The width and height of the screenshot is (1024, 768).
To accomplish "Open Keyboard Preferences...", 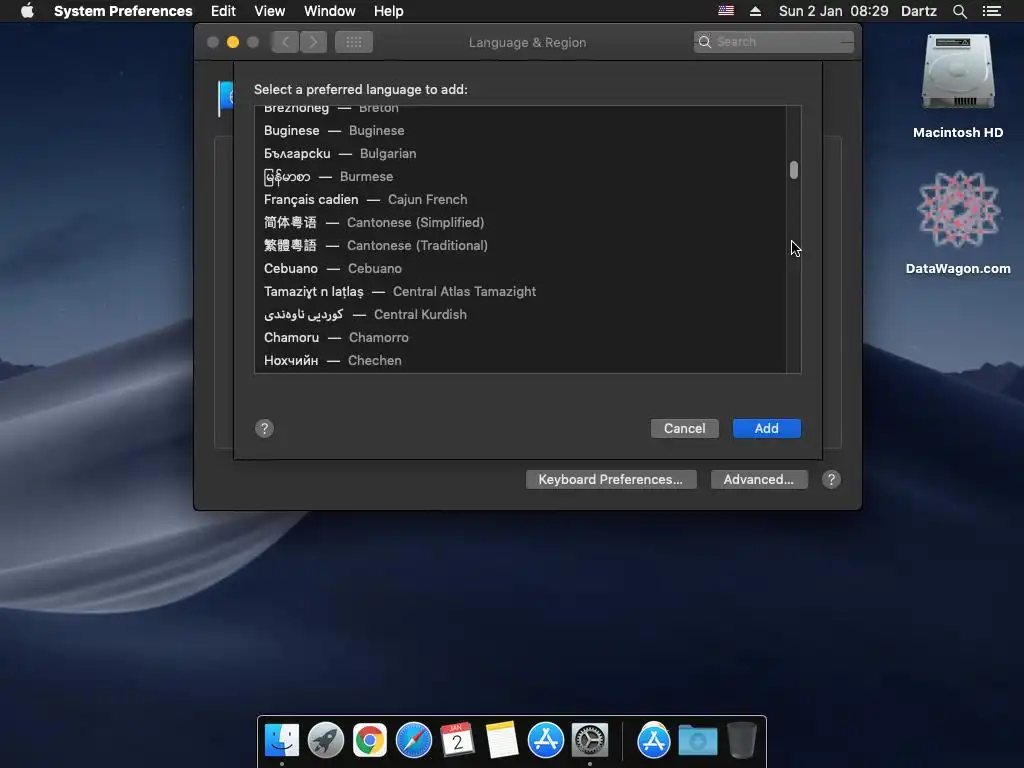I will (611, 479).
